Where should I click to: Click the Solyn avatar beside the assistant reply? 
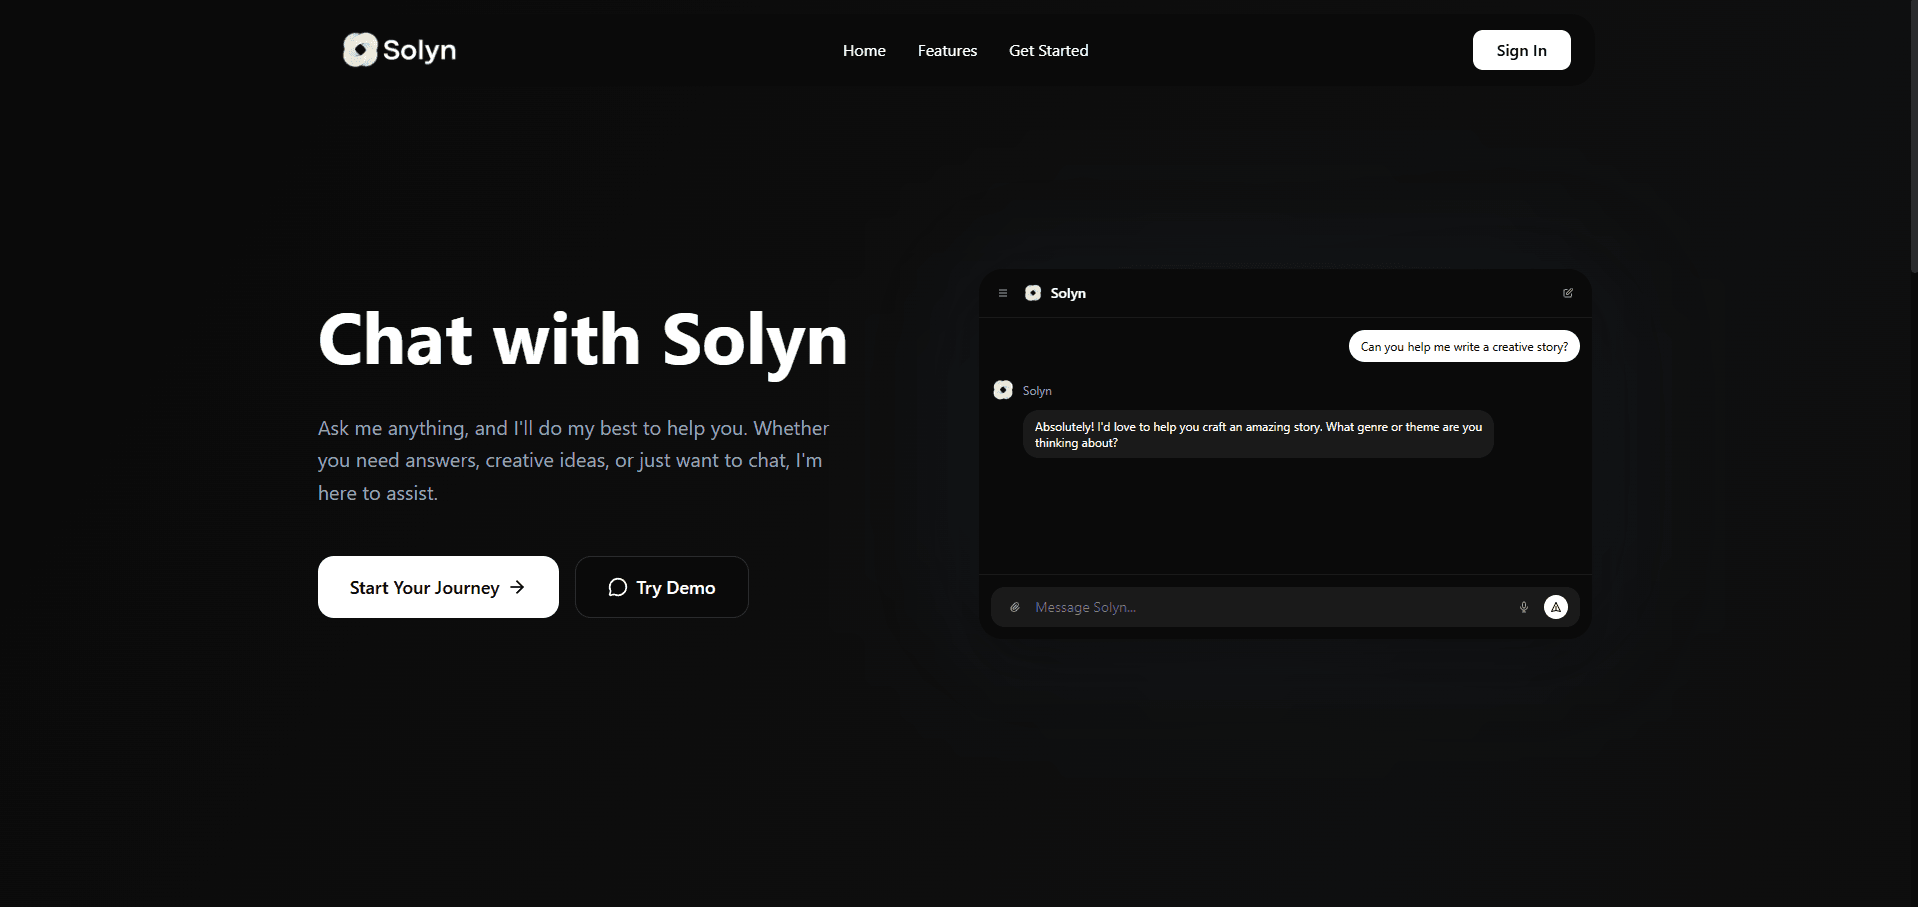click(x=1003, y=390)
